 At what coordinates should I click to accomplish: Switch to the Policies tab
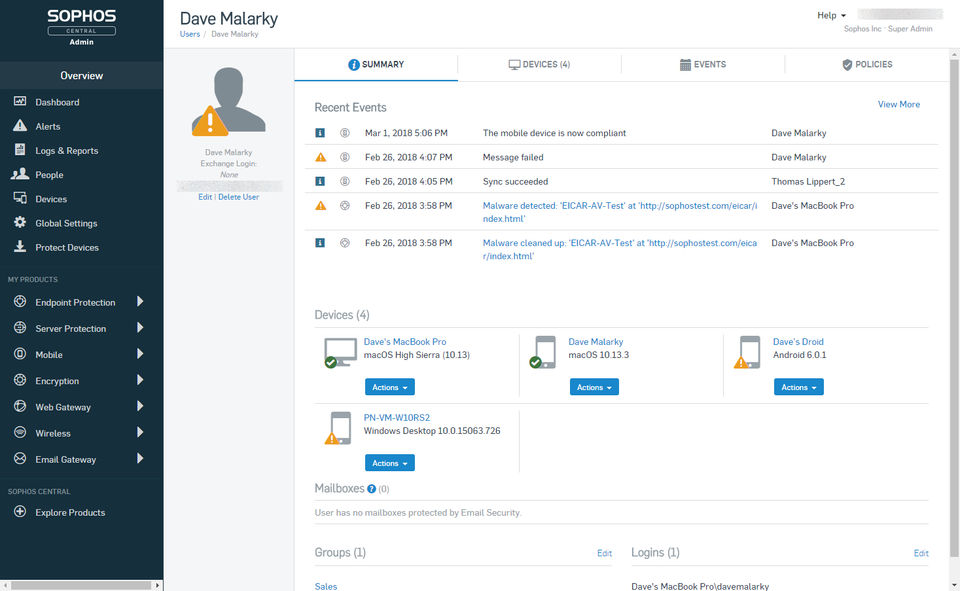[867, 64]
